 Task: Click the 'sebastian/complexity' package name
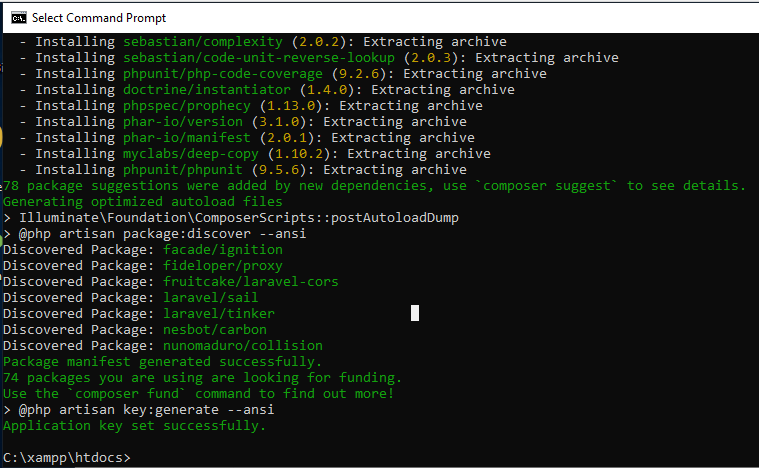(x=203, y=42)
